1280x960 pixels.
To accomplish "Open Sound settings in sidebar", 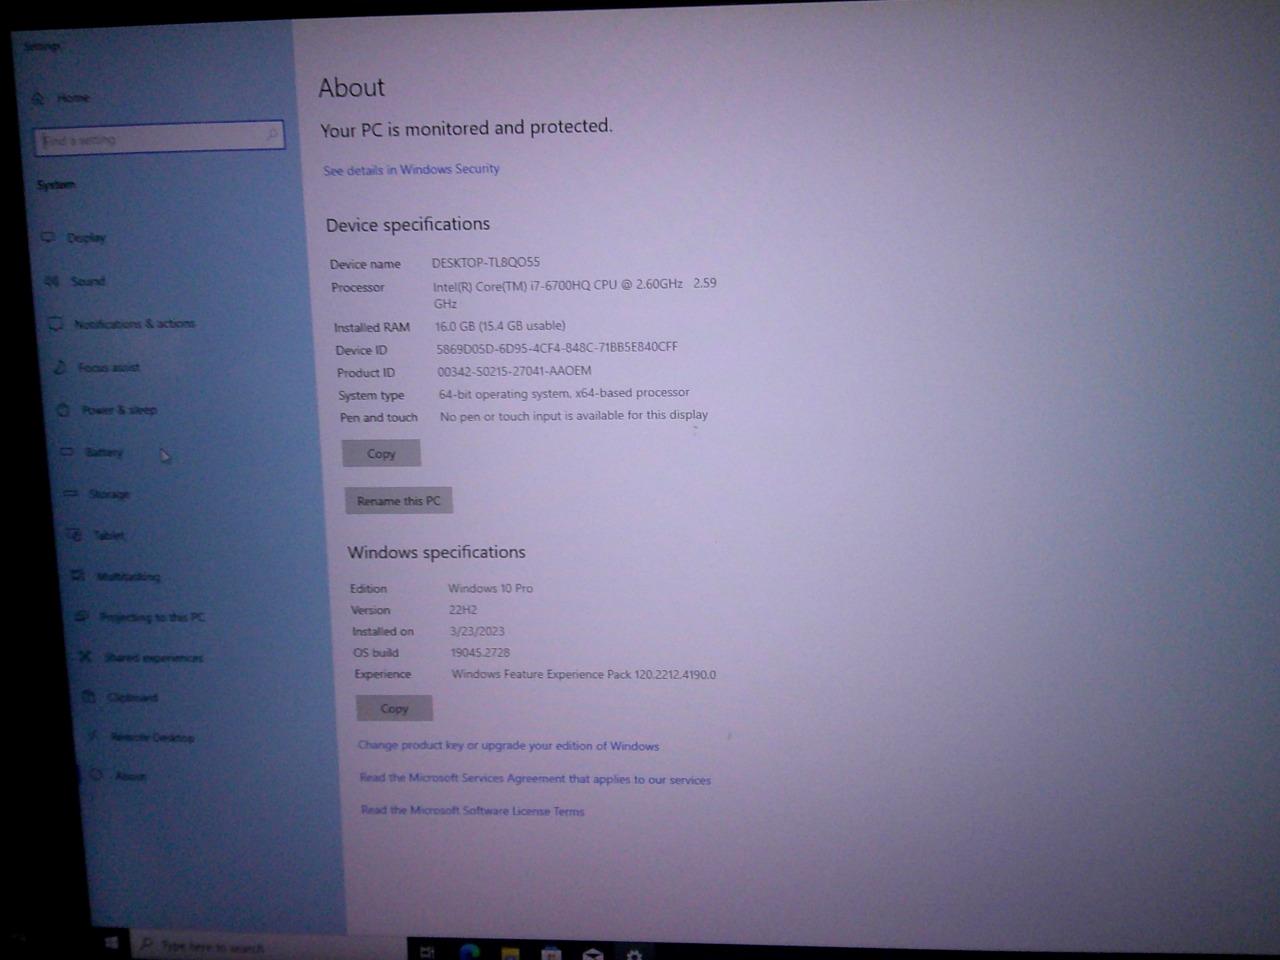I will pos(76,282).
